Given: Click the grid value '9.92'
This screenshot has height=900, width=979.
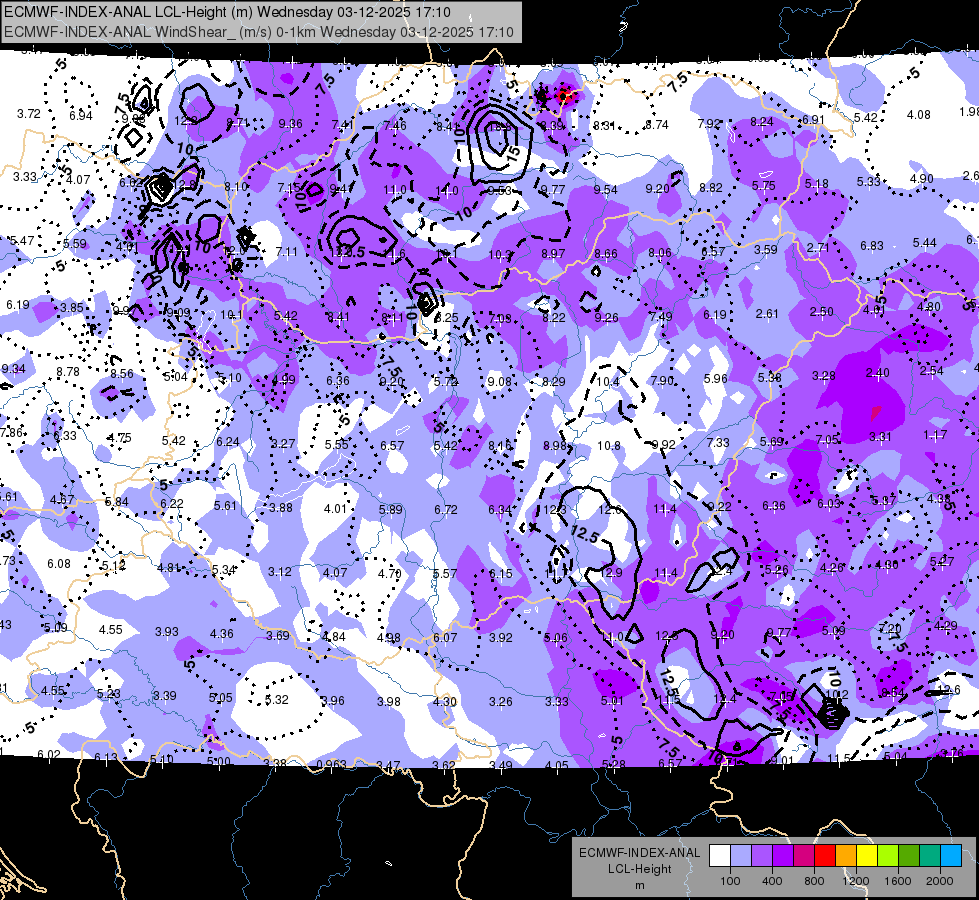Looking at the screenshot, I should click(663, 445).
